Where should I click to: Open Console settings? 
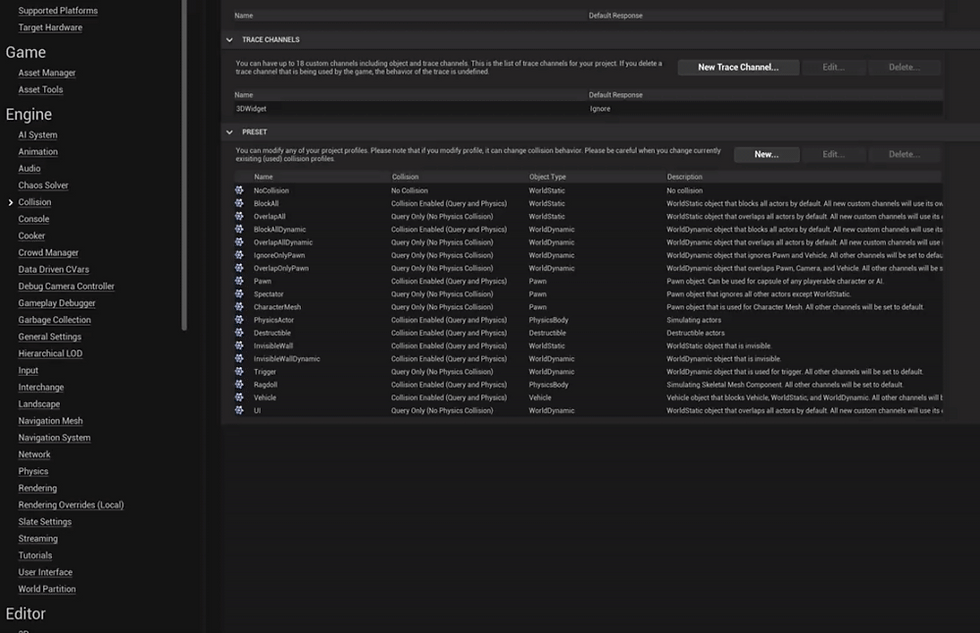tap(34, 219)
